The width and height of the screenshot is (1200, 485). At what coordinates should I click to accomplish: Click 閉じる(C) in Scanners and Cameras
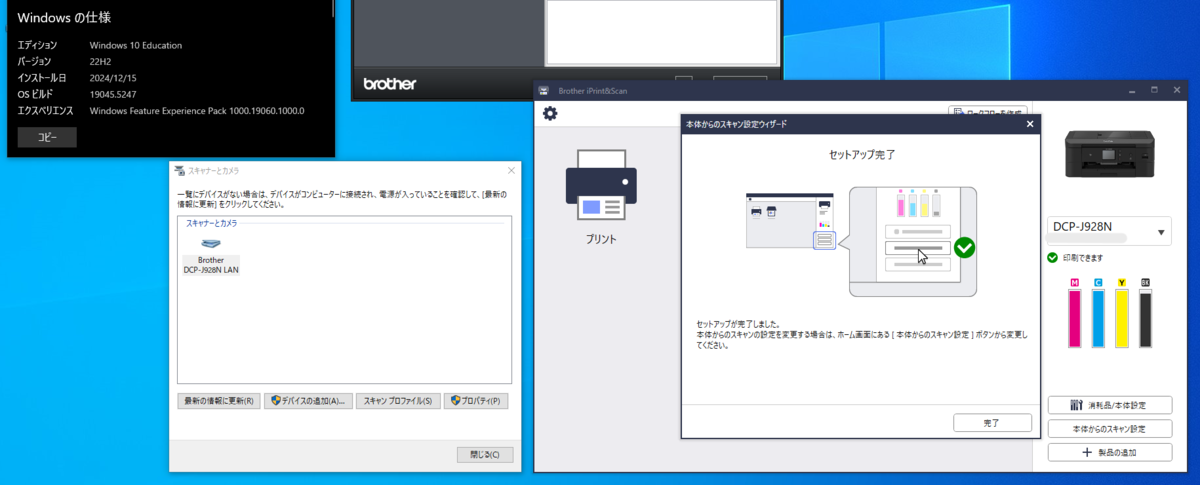tap(484, 454)
